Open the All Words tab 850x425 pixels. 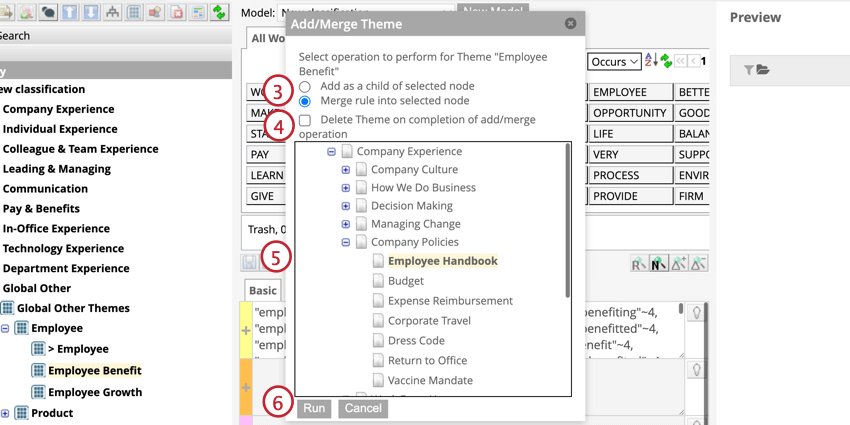(267, 38)
